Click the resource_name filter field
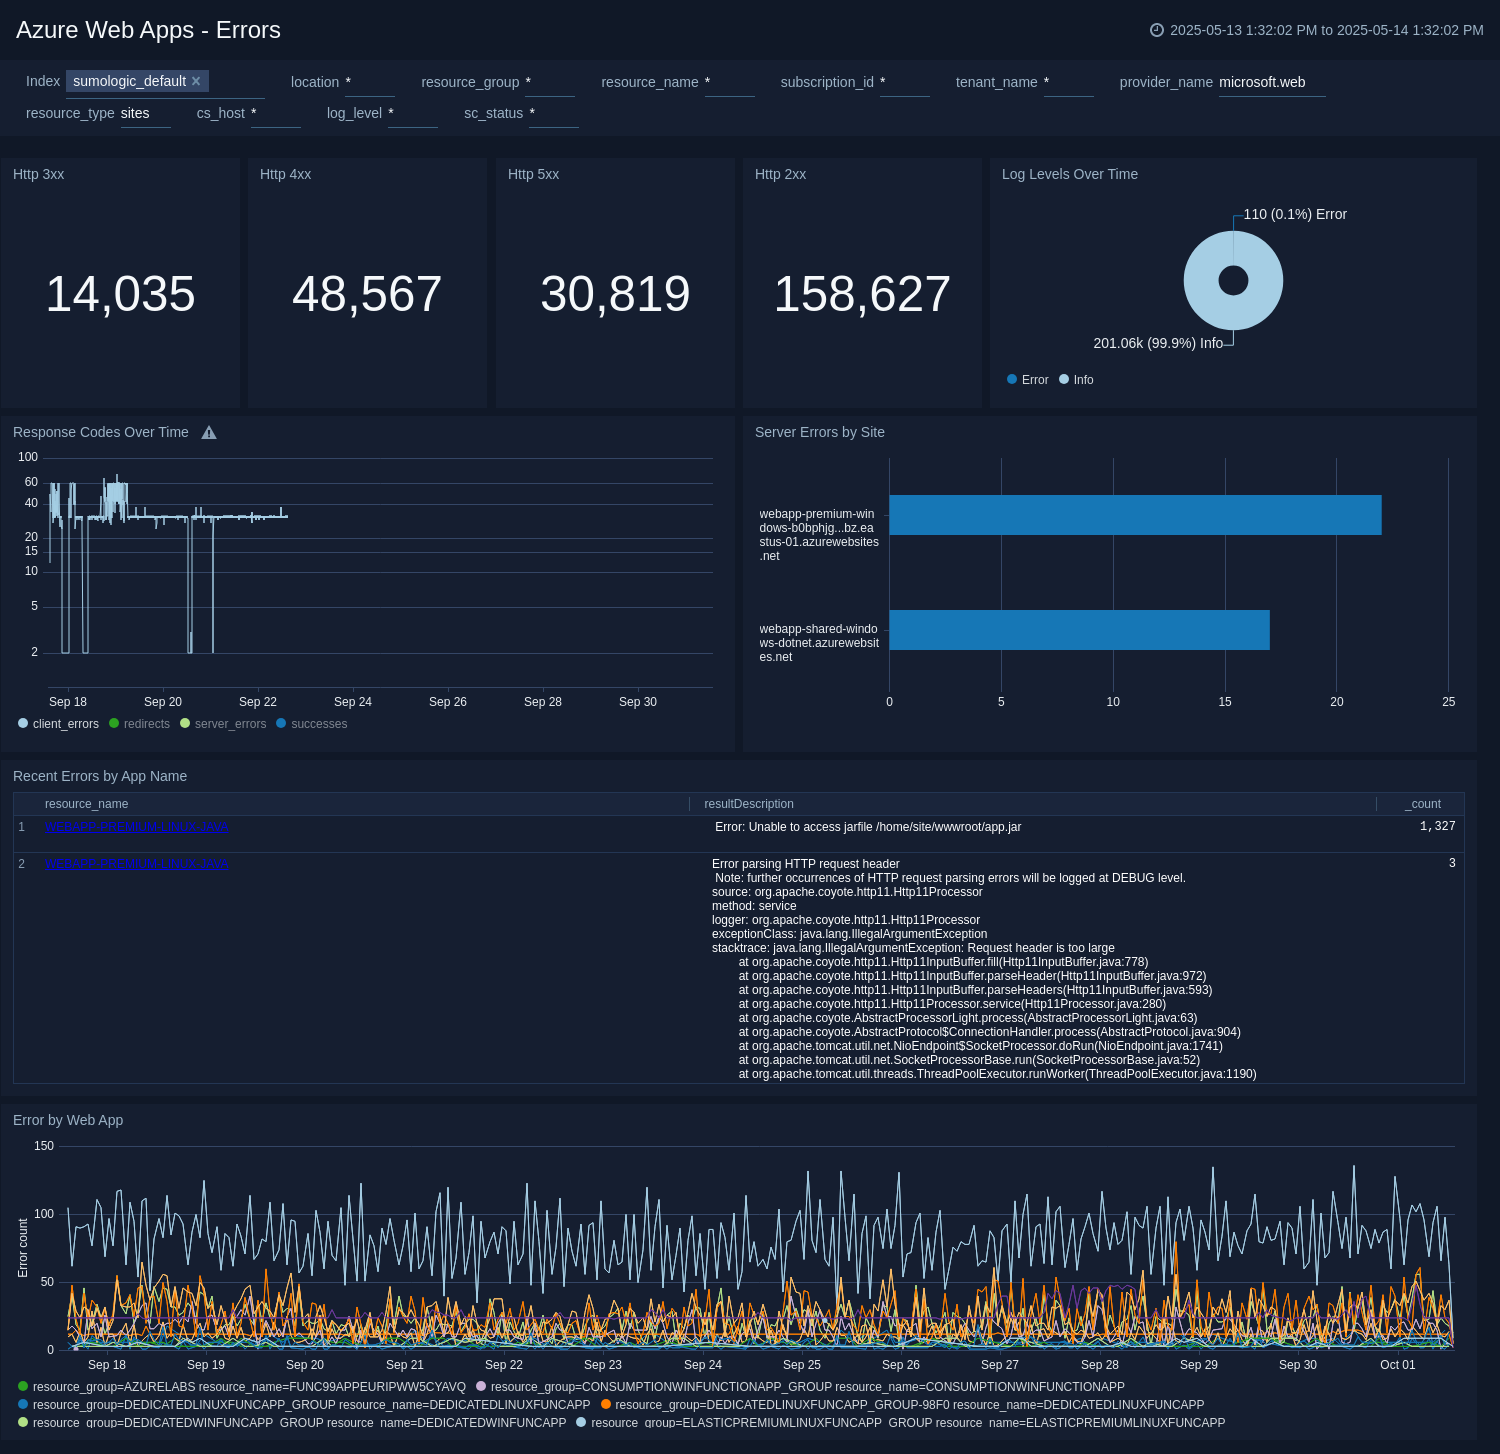The height and width of the screenshot is (1454, 1500). pyautogui.click(x=729, y=83)
